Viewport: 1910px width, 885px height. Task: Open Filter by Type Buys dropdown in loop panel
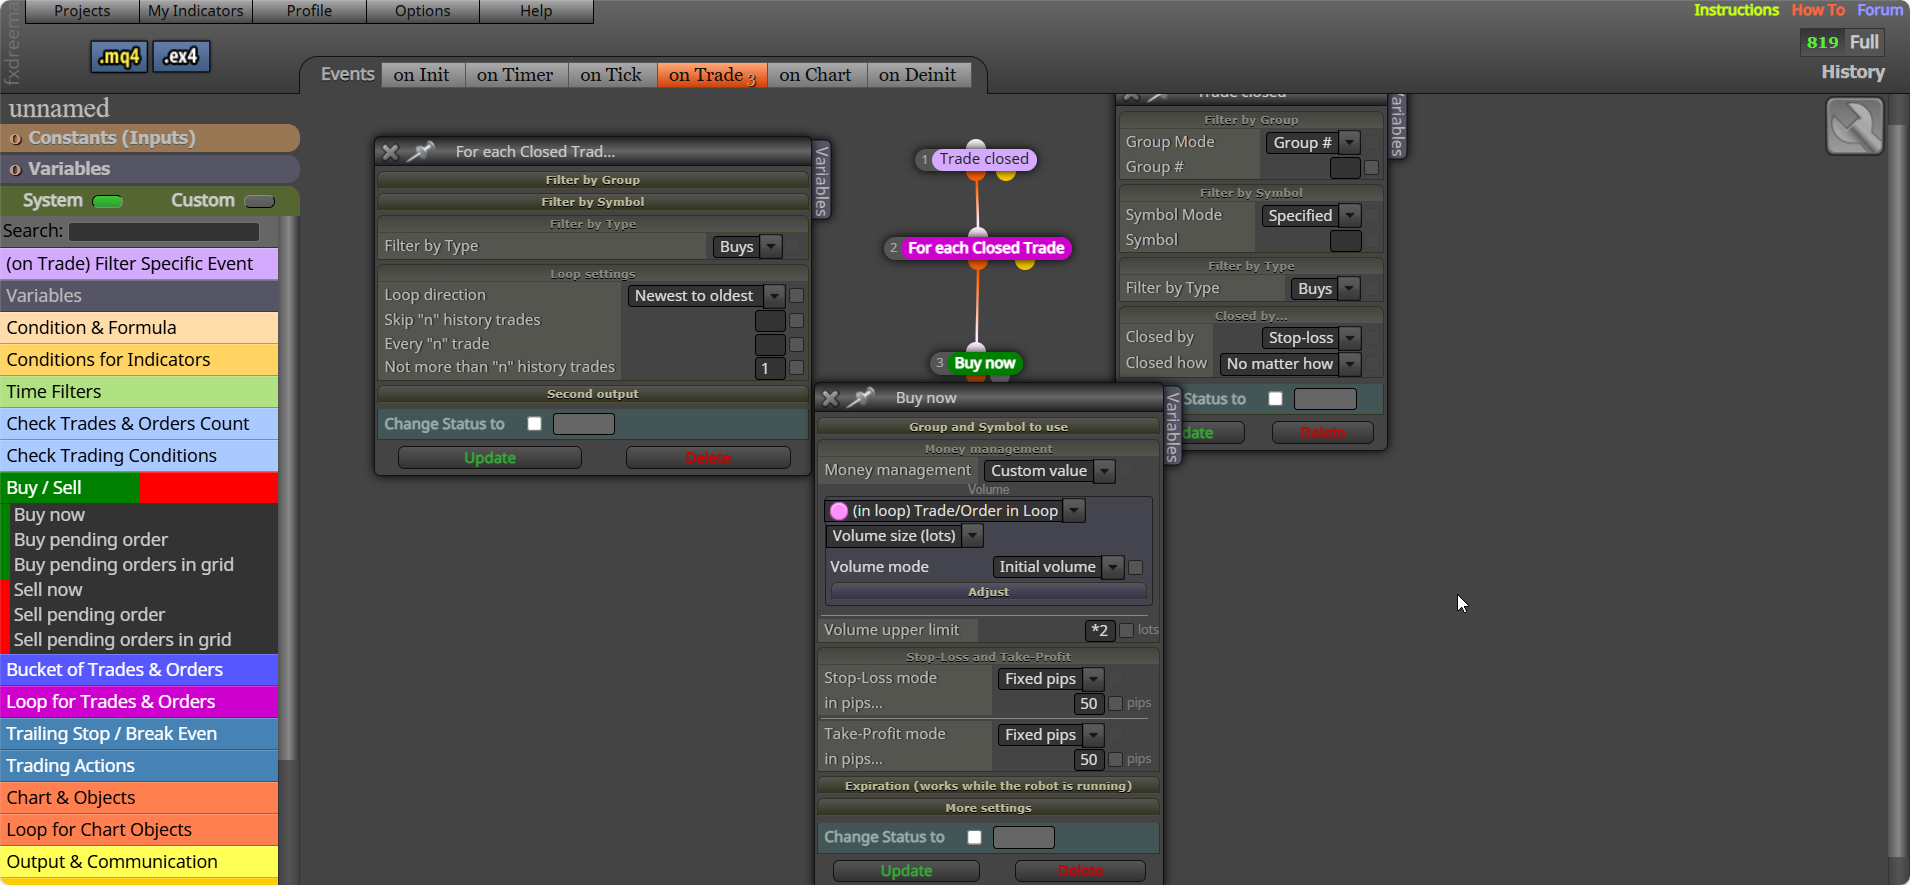click(747, 247)
